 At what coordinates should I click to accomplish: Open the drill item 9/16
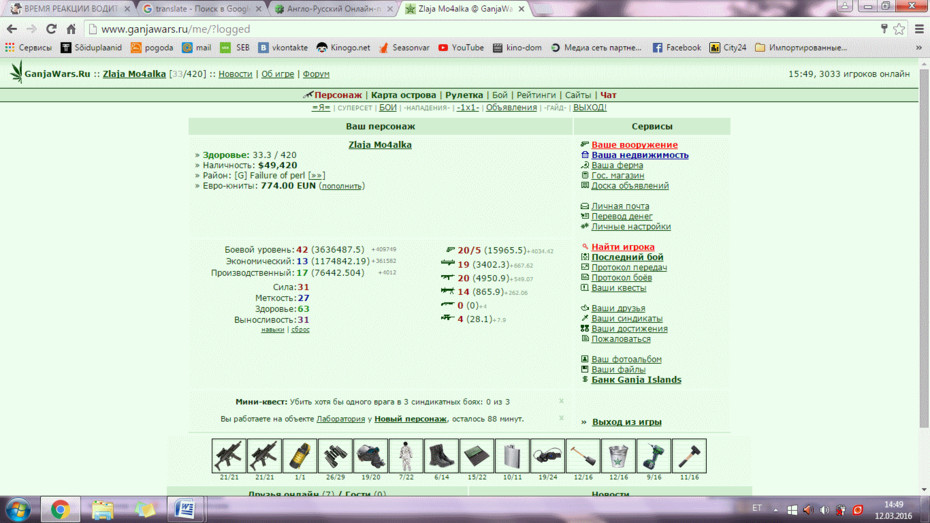[654, 455]
